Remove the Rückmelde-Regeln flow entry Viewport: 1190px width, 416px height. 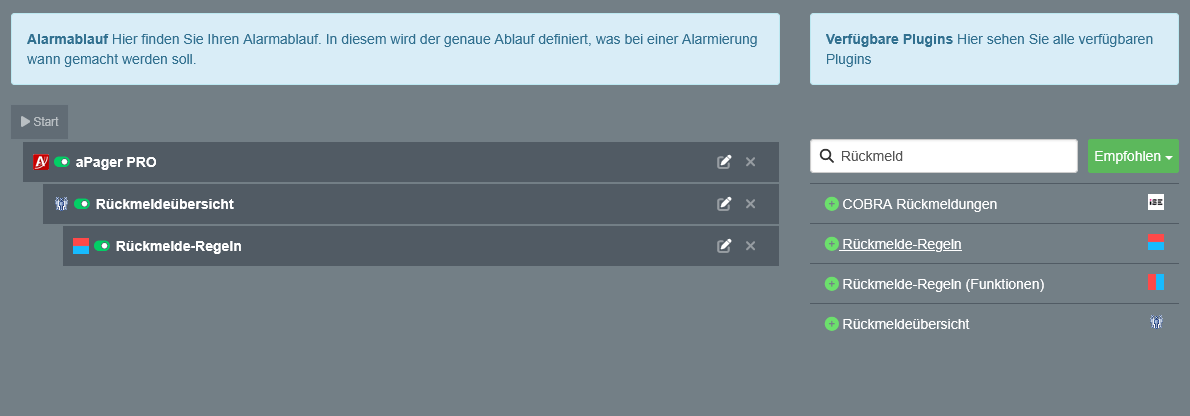click(750, 246)
